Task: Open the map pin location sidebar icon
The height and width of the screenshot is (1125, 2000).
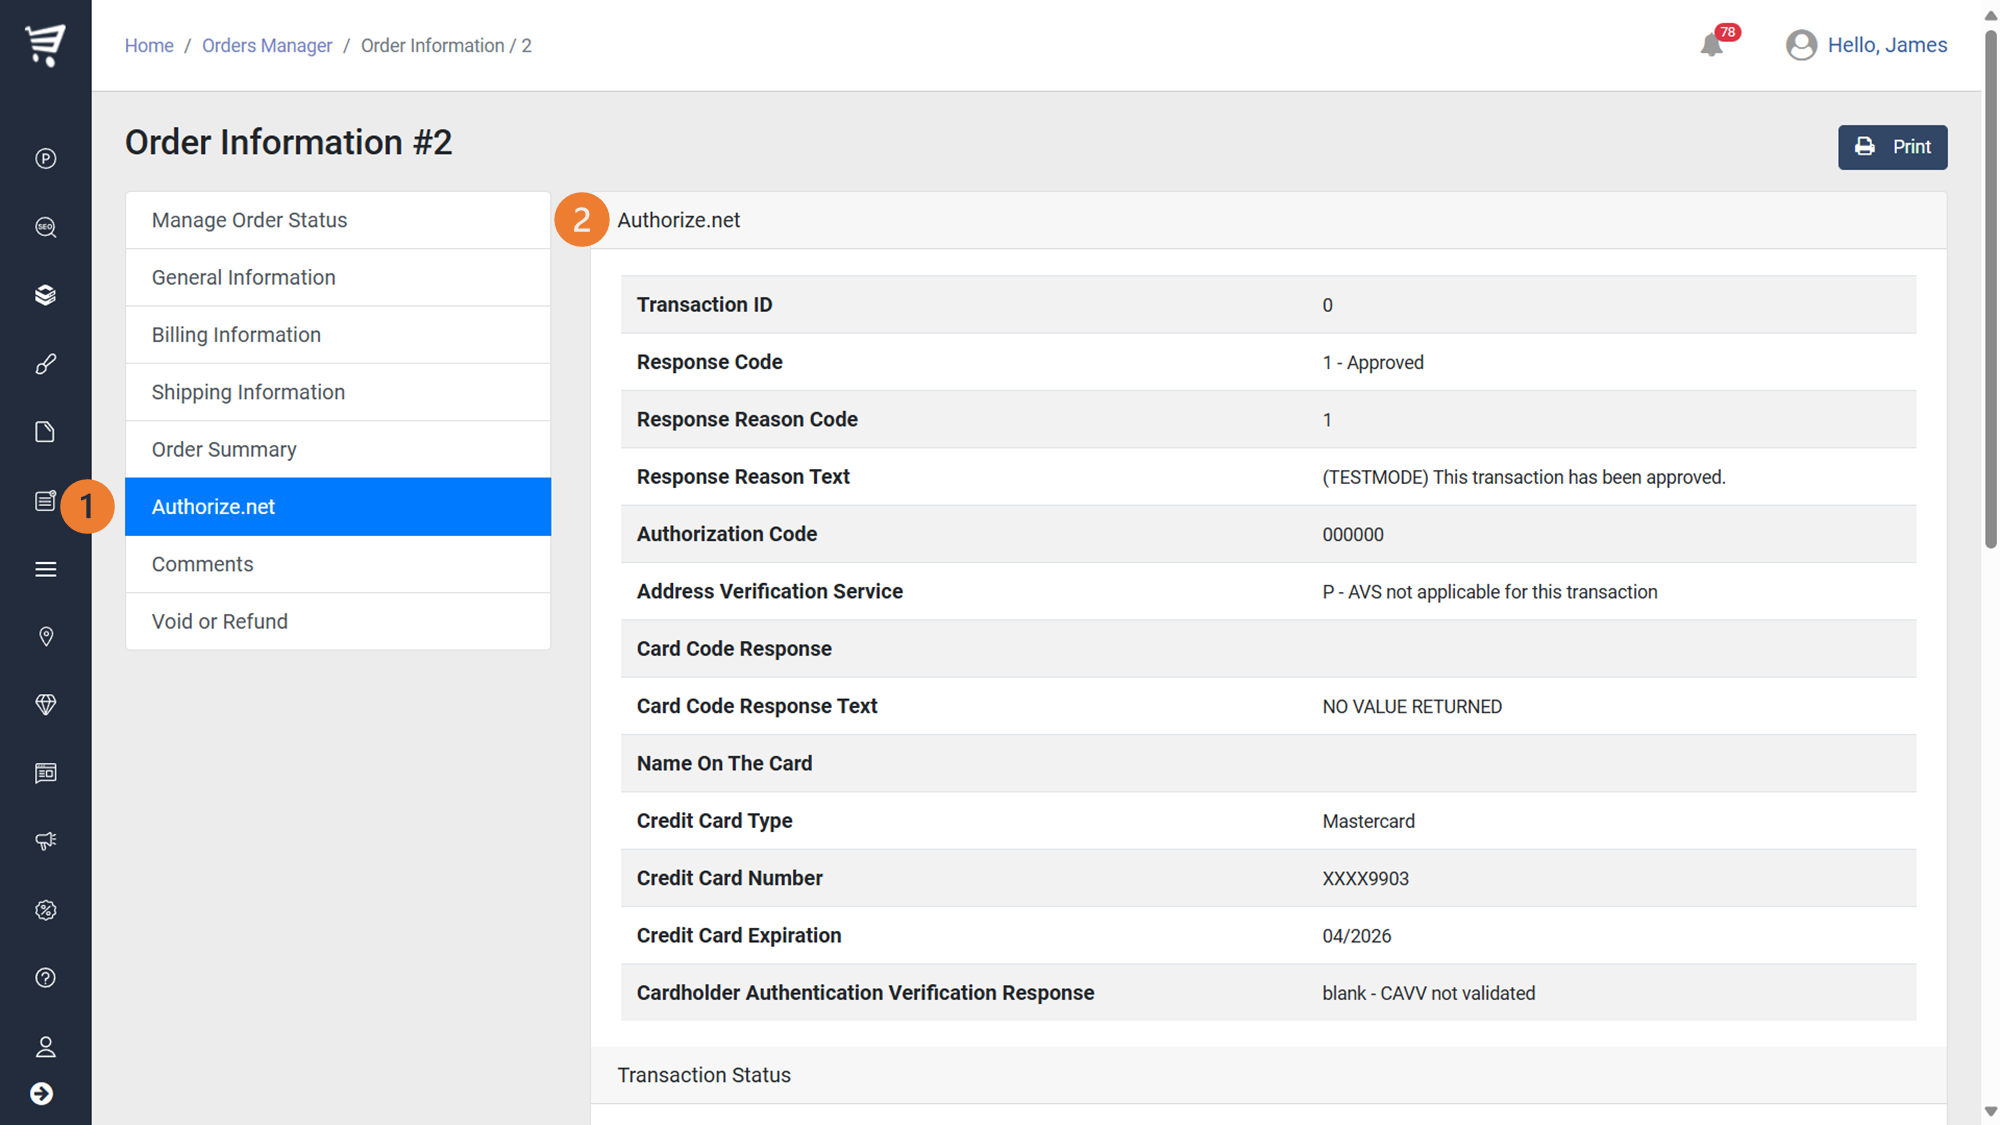Action: click(45, 637)
